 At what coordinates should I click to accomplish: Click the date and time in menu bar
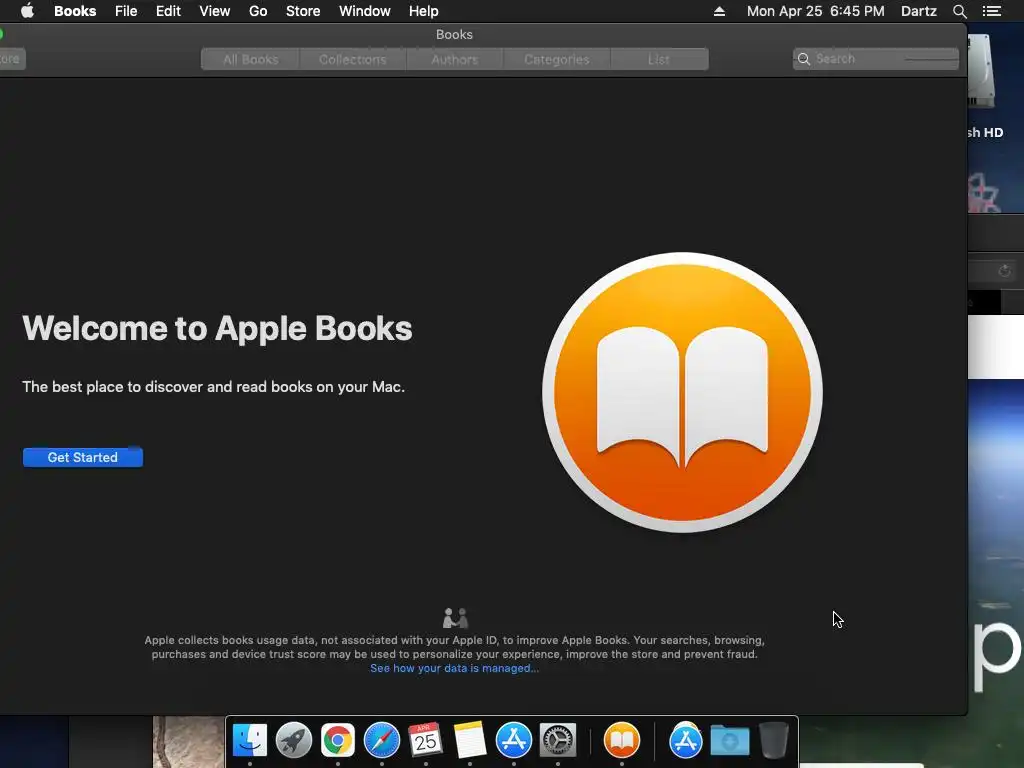pyautogui.click(x=816, y=11)
